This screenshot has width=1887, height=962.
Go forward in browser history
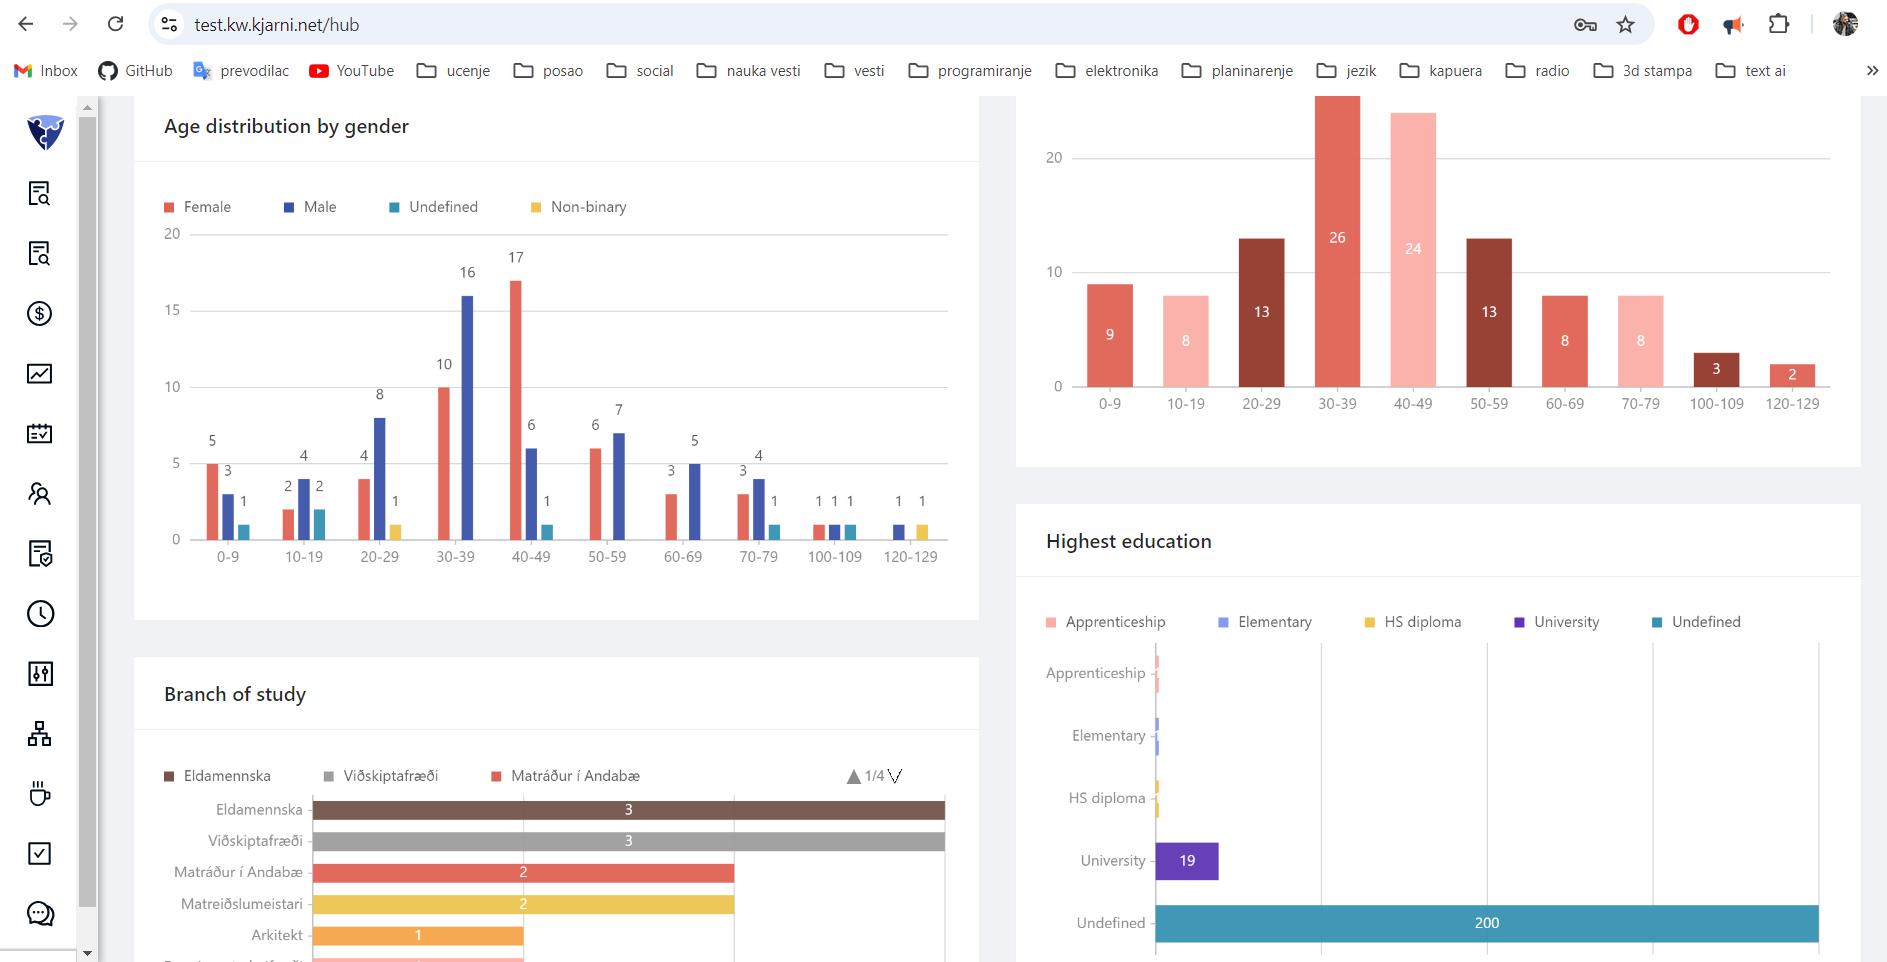[70, 24]
